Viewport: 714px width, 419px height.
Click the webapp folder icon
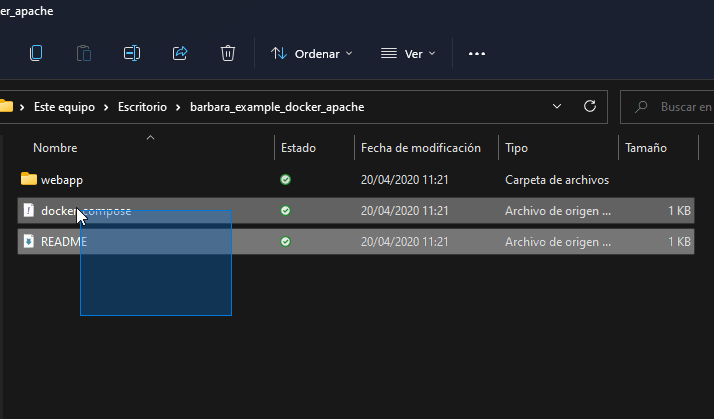29,179
